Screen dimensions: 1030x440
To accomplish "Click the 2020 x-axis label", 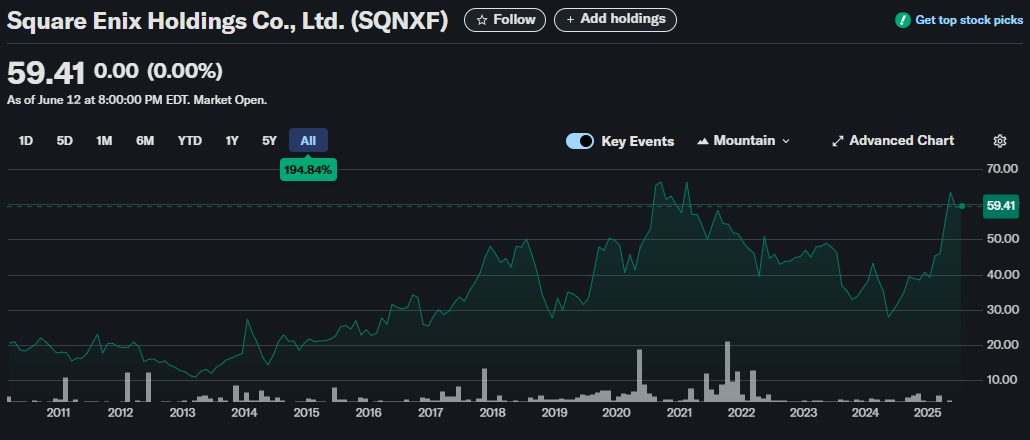I will (616, 413).
